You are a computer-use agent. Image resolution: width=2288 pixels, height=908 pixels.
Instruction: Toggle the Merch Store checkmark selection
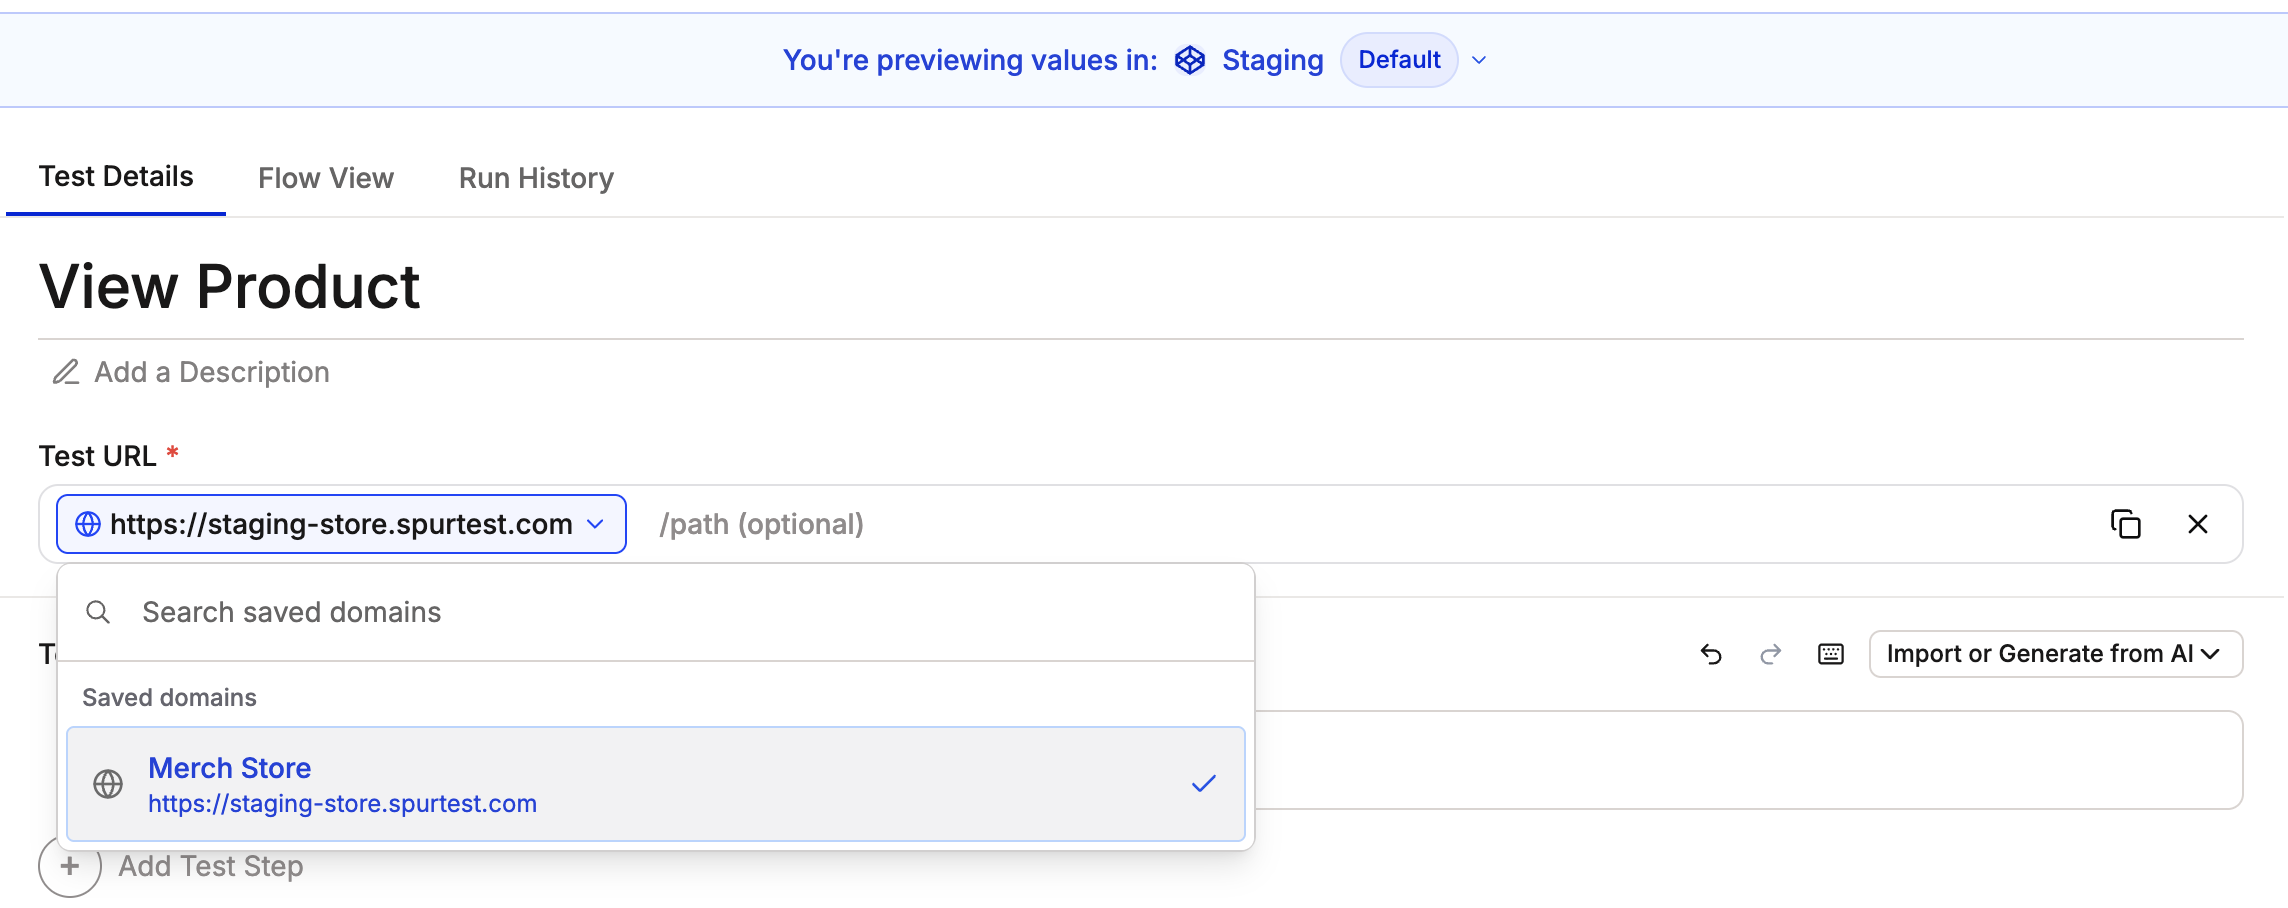(x=1203, y=784)
